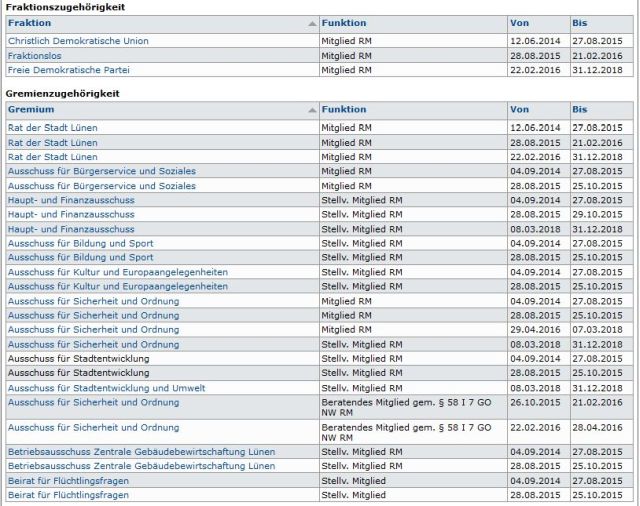Screen dimensions: 640x506
Task: Sort Gremium table by Von header
Action: (x=519, y=109)
